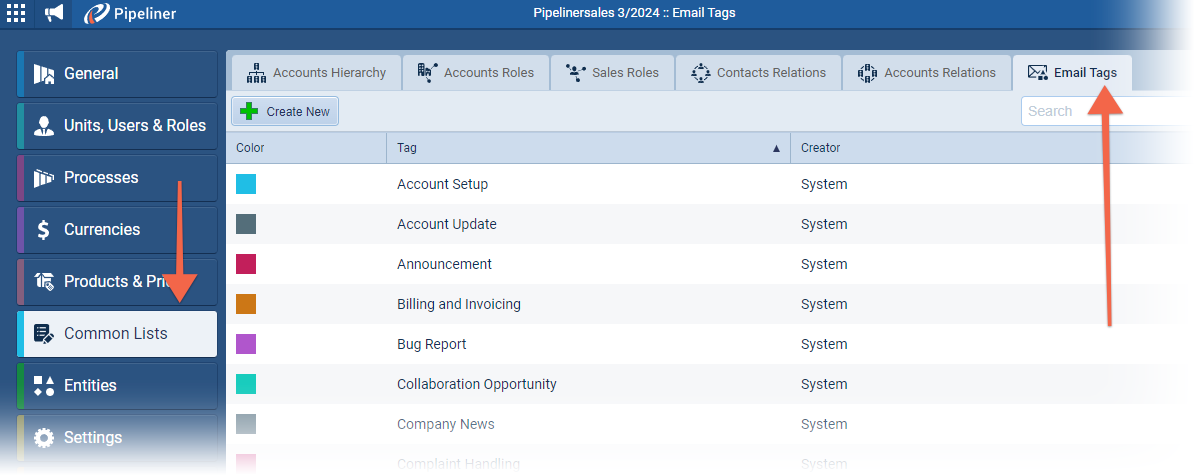Select the Account Setup tag
1194x475 pixels.
click(x=442, y=184)
